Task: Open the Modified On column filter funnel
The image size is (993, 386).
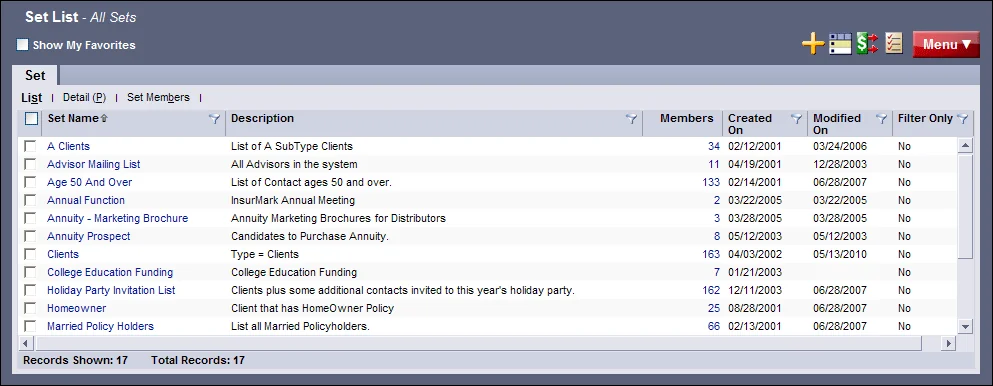Action: click(881, 118)
